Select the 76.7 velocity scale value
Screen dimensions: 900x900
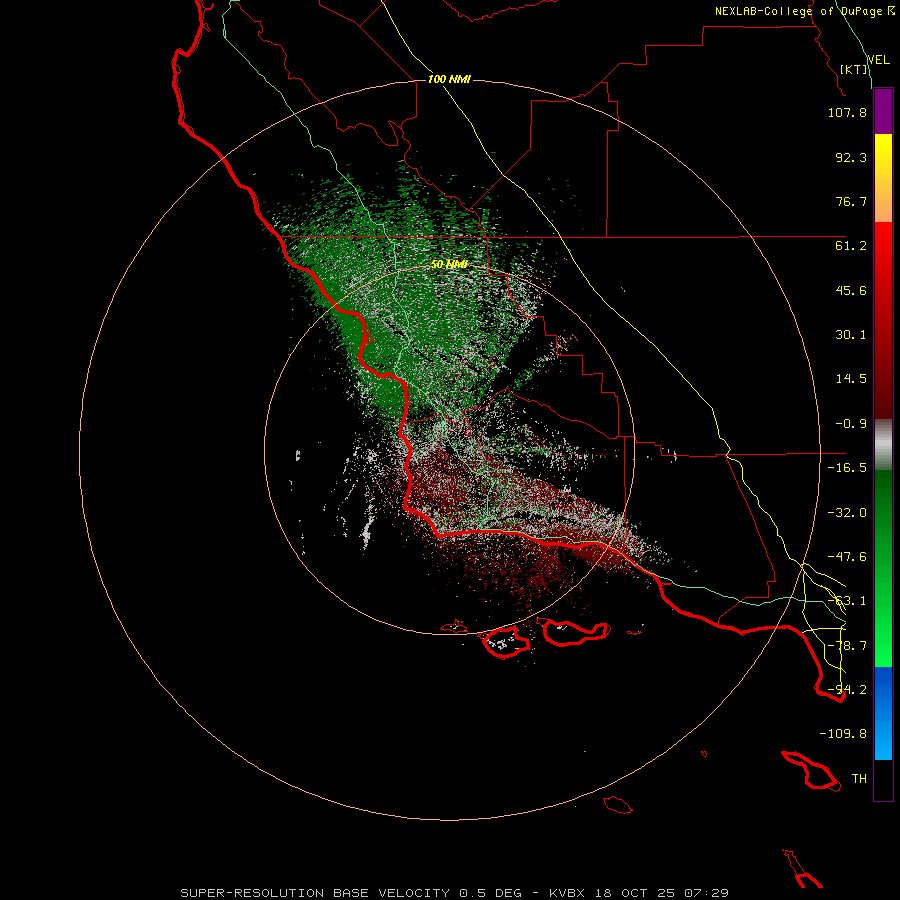click(x=851, y=201)
